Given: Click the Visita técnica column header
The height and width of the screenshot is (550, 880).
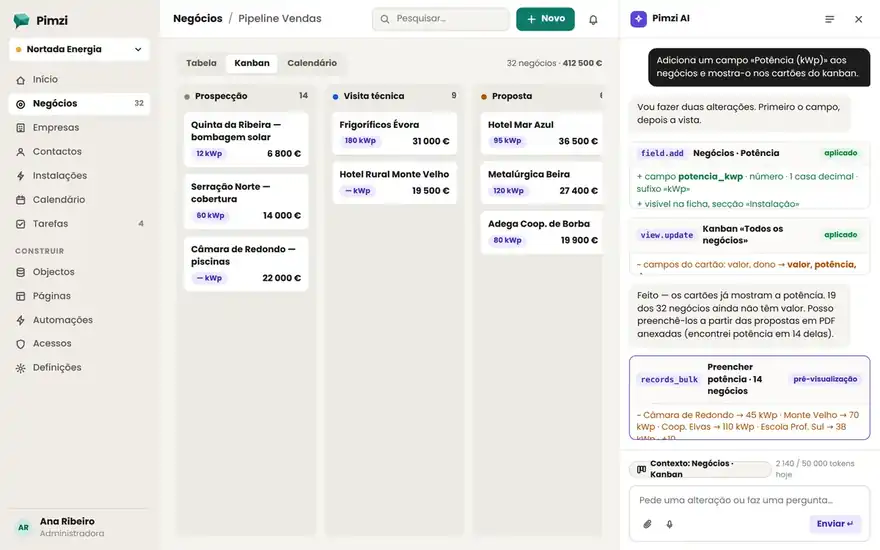Looking at the screenshot, I should (394, 96).
